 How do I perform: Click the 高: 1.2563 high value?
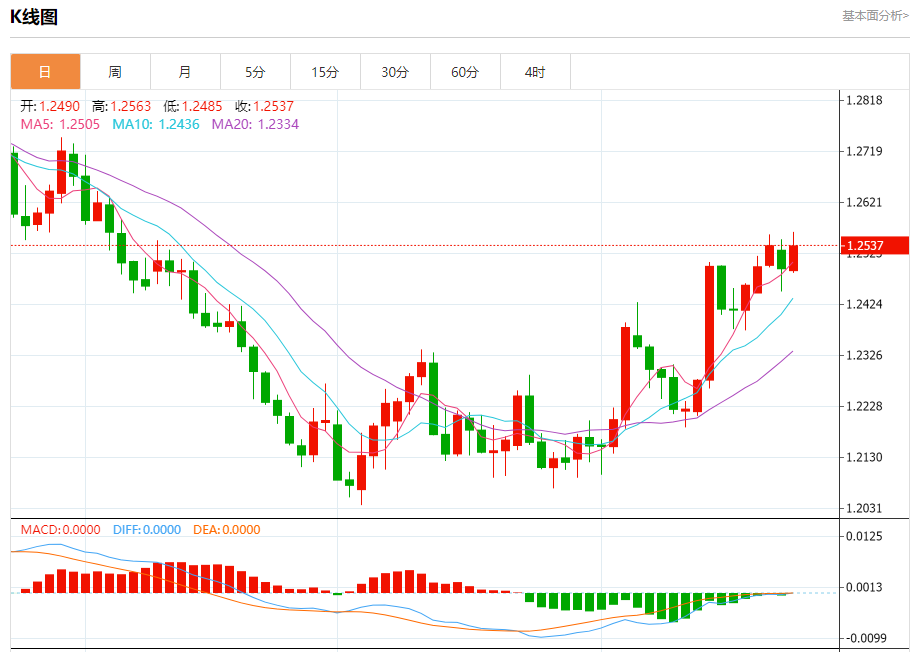122,106
